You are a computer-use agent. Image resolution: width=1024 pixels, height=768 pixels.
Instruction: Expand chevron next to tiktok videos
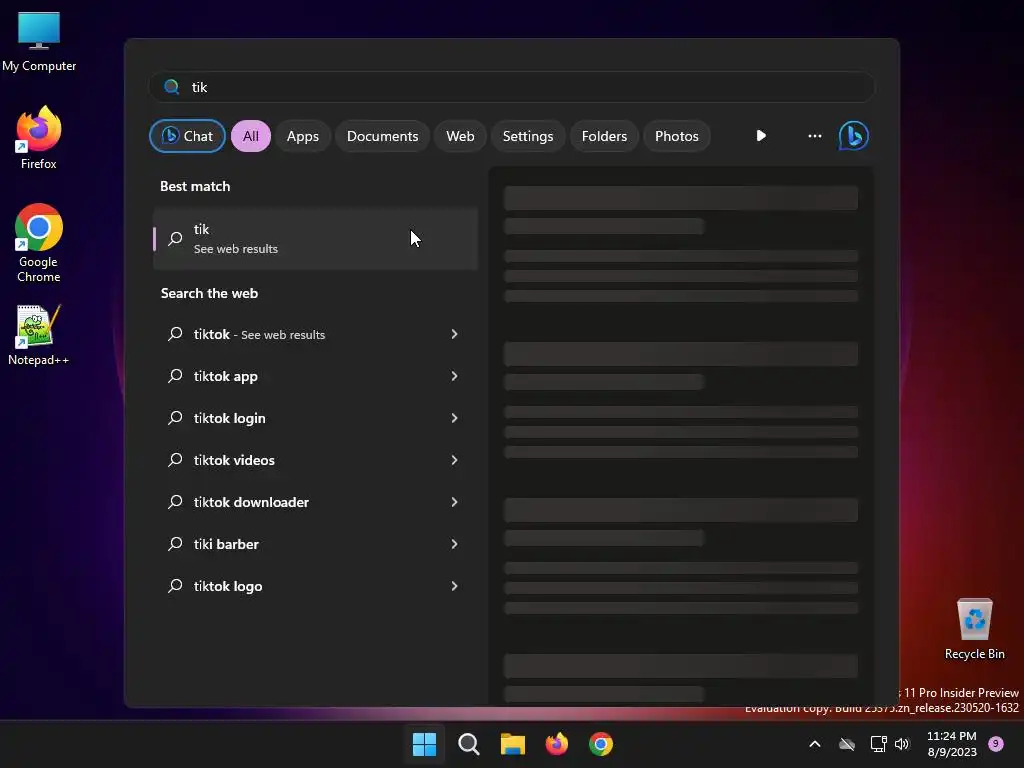[455, 460]
